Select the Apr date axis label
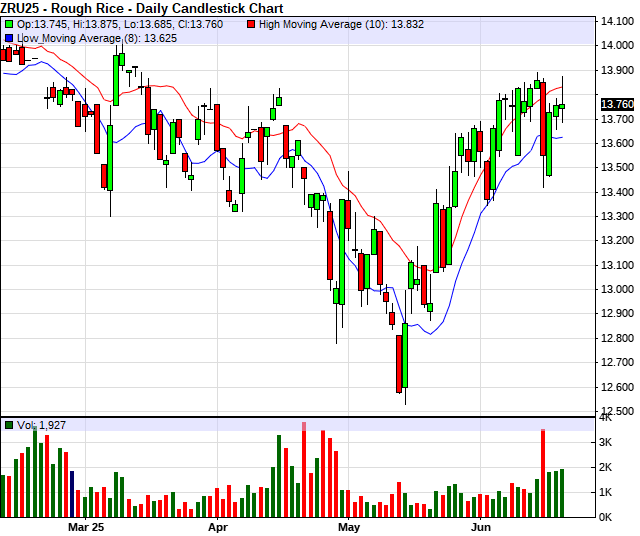 click(219, 525)
